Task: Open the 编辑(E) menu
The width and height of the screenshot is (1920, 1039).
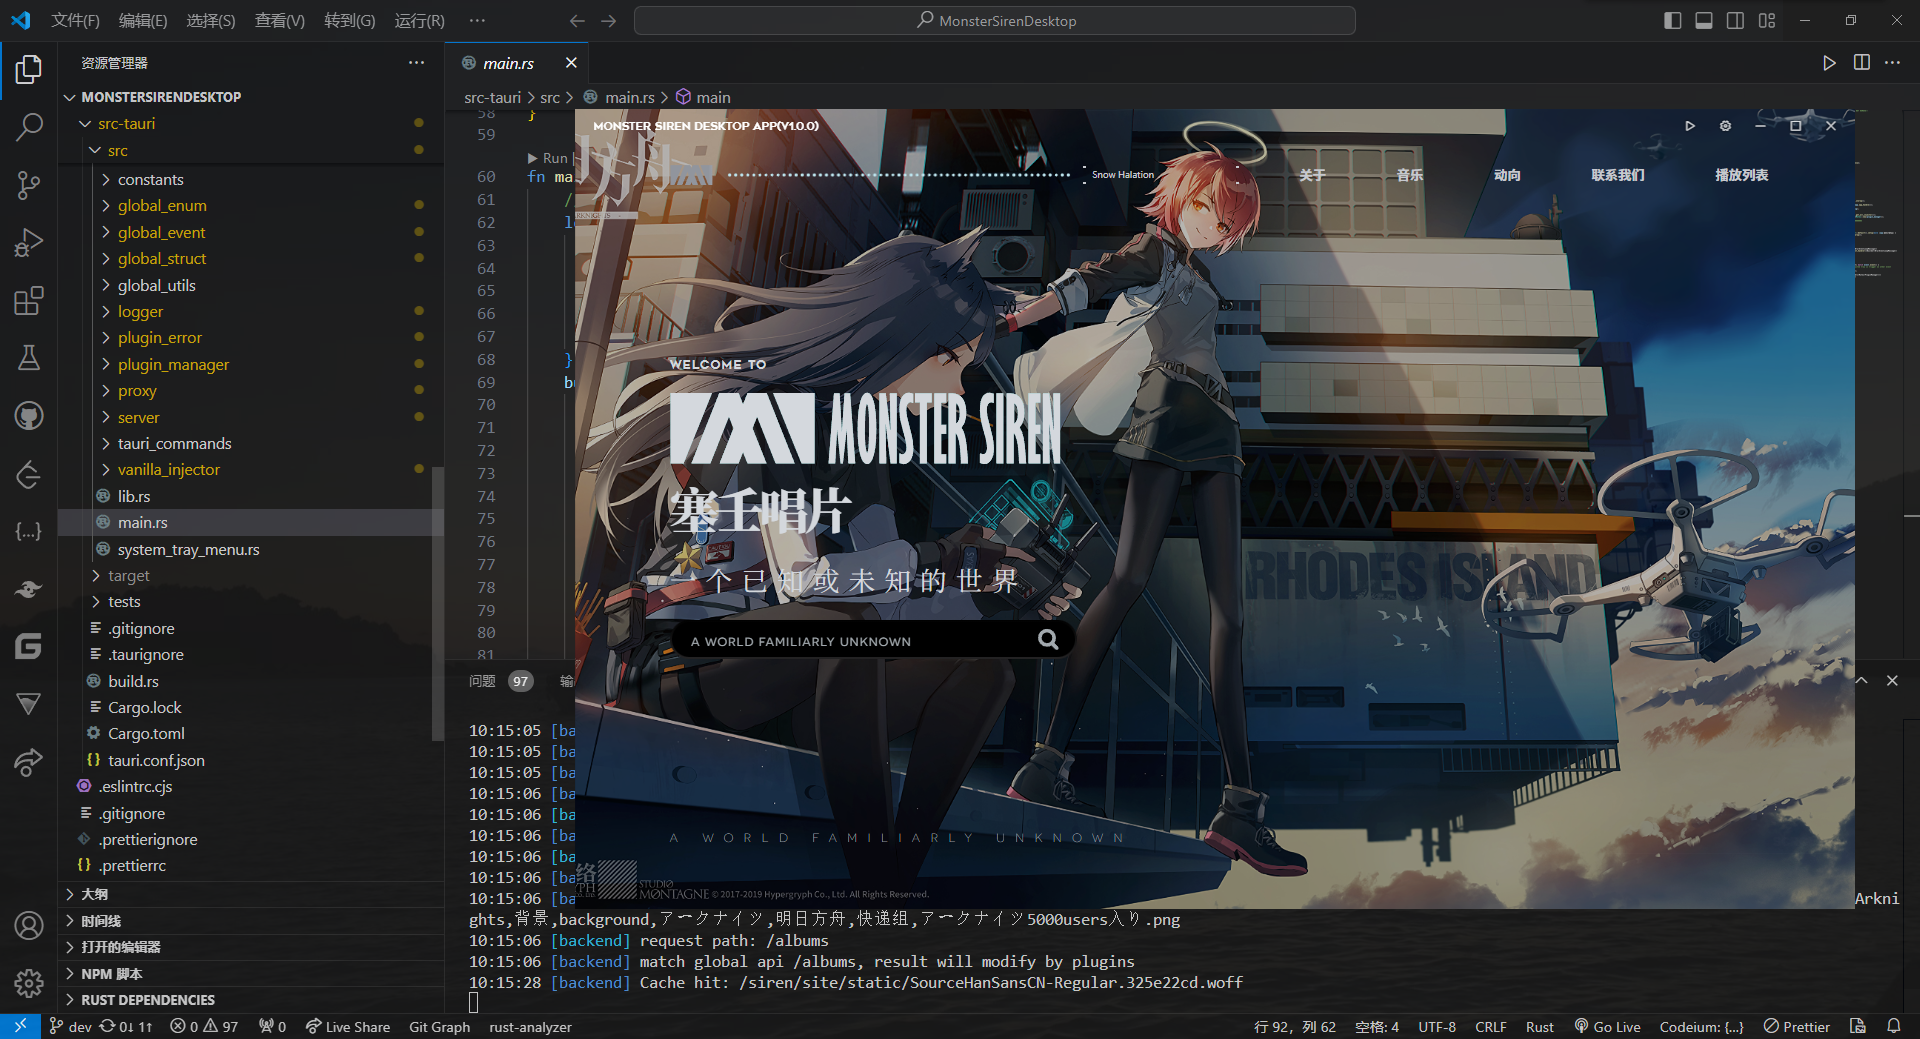Action: 143,20
